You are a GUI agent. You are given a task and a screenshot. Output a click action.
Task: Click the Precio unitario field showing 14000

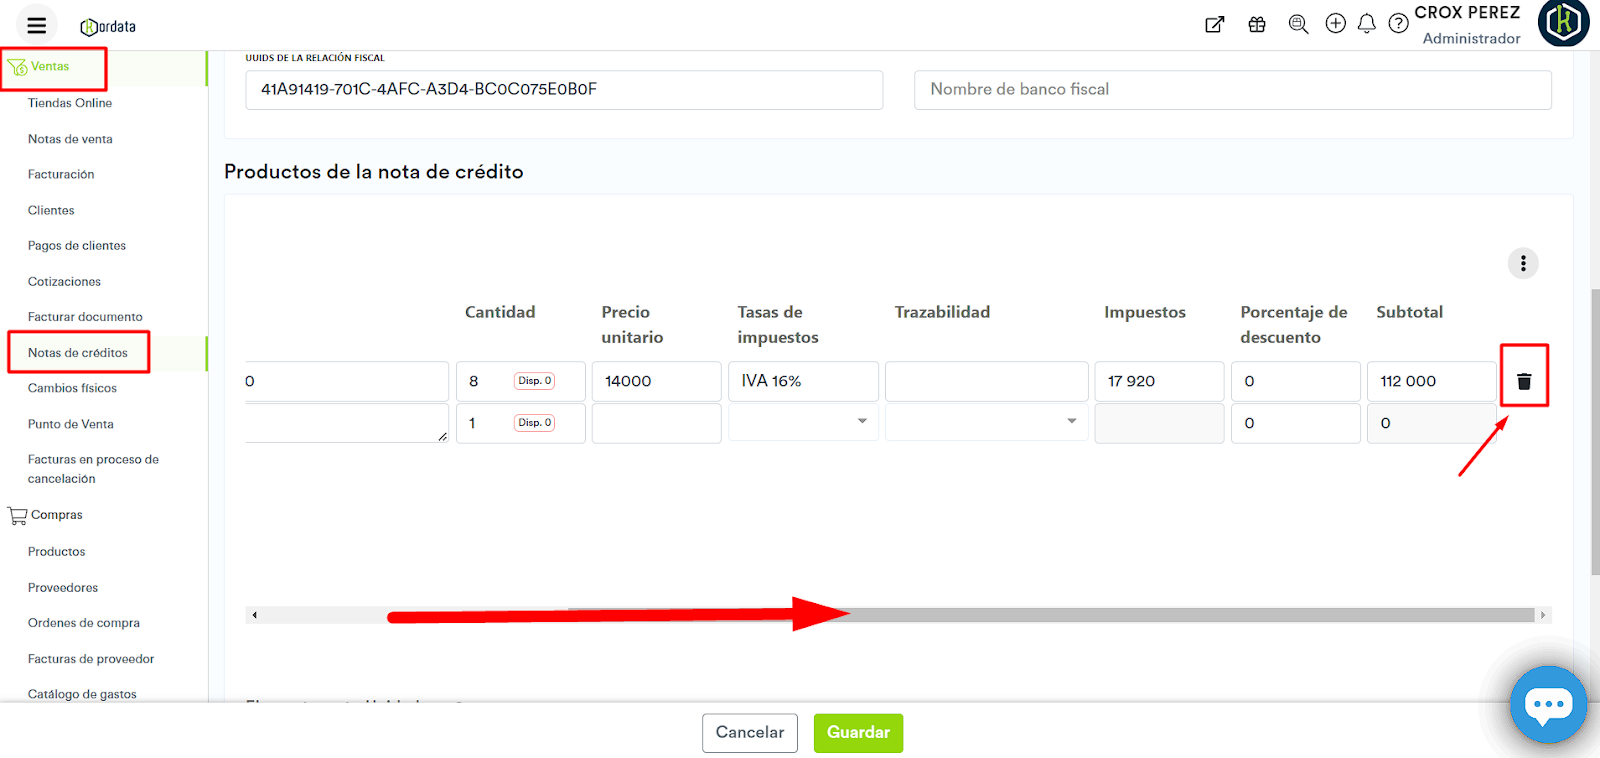click(656, 382)
